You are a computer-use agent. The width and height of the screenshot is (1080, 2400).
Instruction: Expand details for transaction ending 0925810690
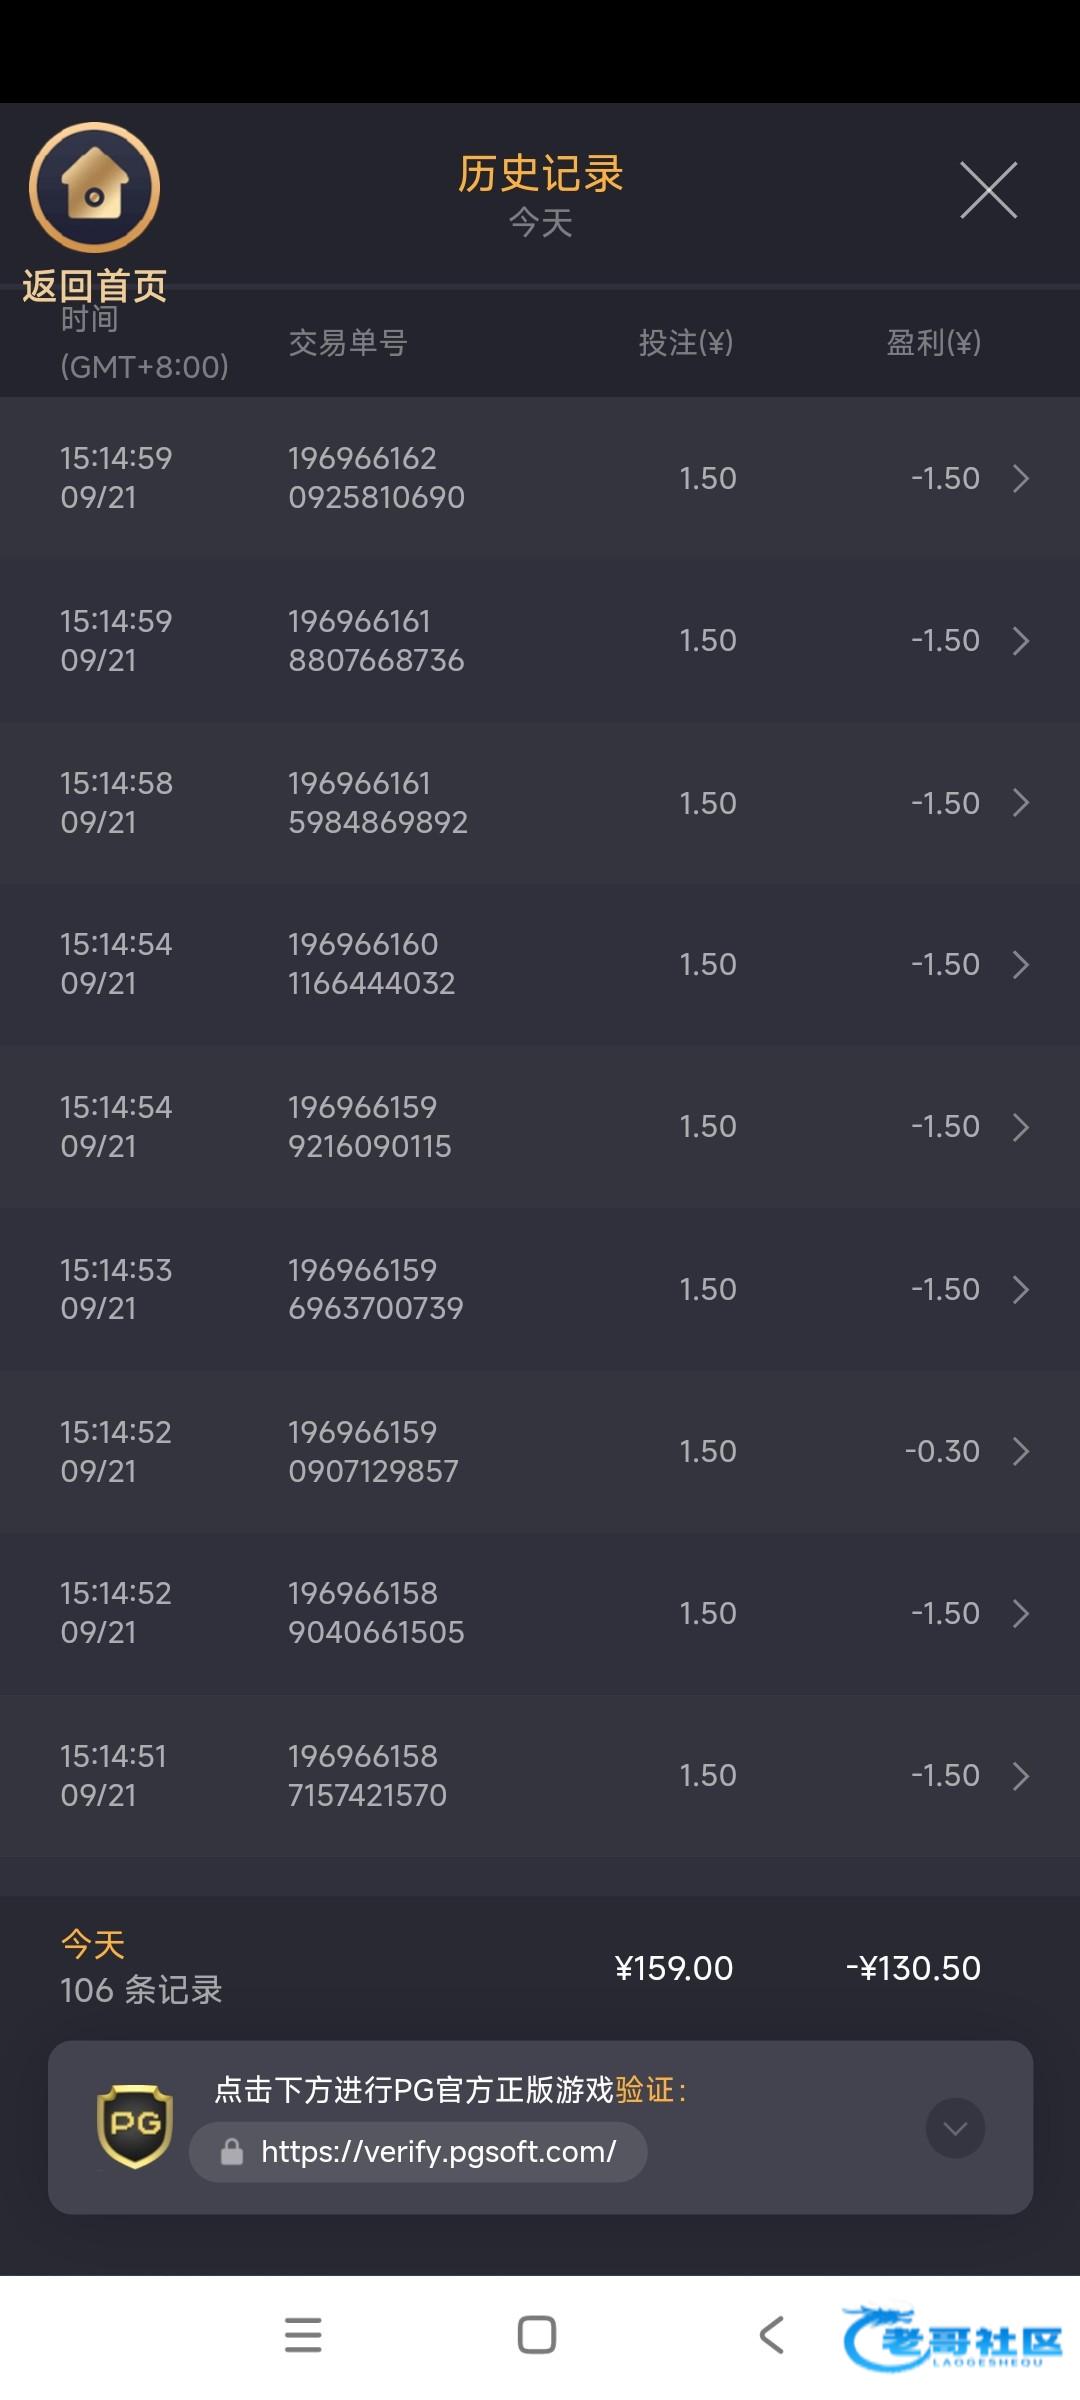[1020, 478]
